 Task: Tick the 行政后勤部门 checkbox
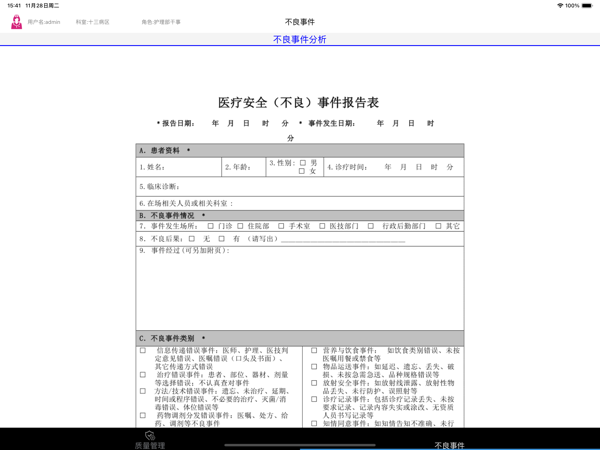pyautogui.click(x=371, y=226)
